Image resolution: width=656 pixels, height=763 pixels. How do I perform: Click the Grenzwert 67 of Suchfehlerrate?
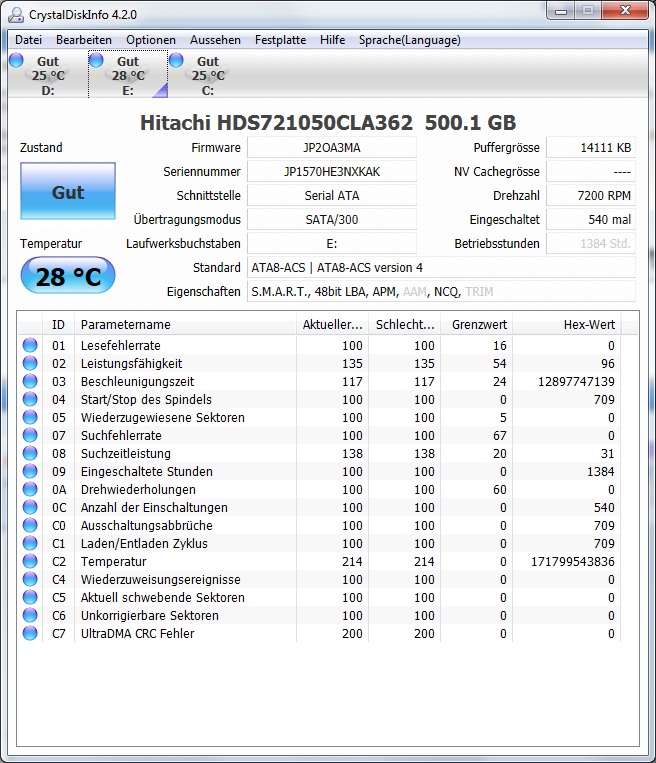(x=500, y=436)
